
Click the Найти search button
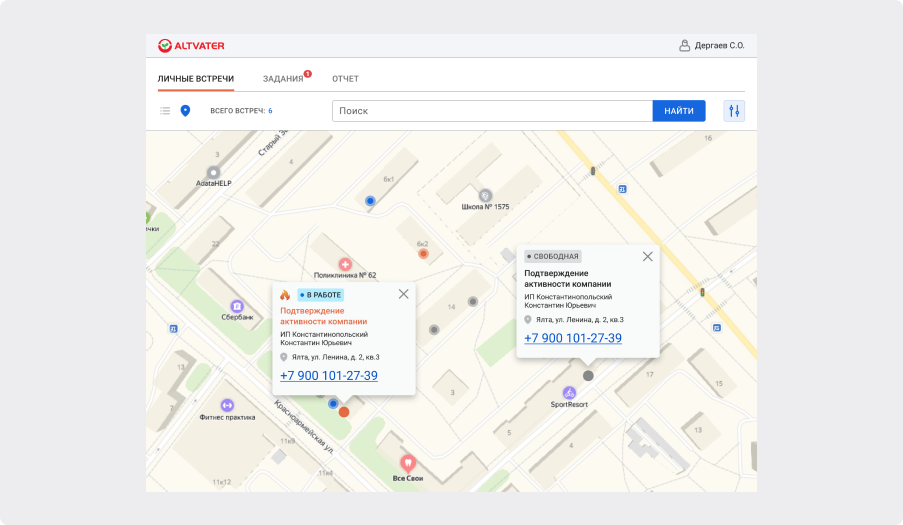pos(679,111)
